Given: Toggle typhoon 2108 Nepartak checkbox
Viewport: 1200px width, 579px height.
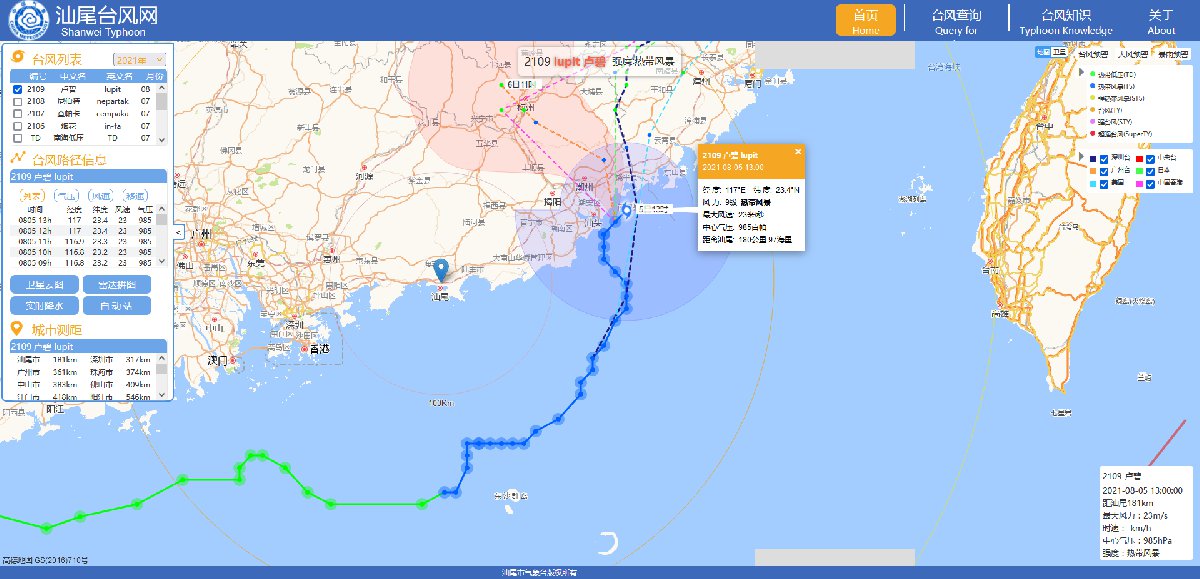Looking at the screenshot, I should click(17, 101).
